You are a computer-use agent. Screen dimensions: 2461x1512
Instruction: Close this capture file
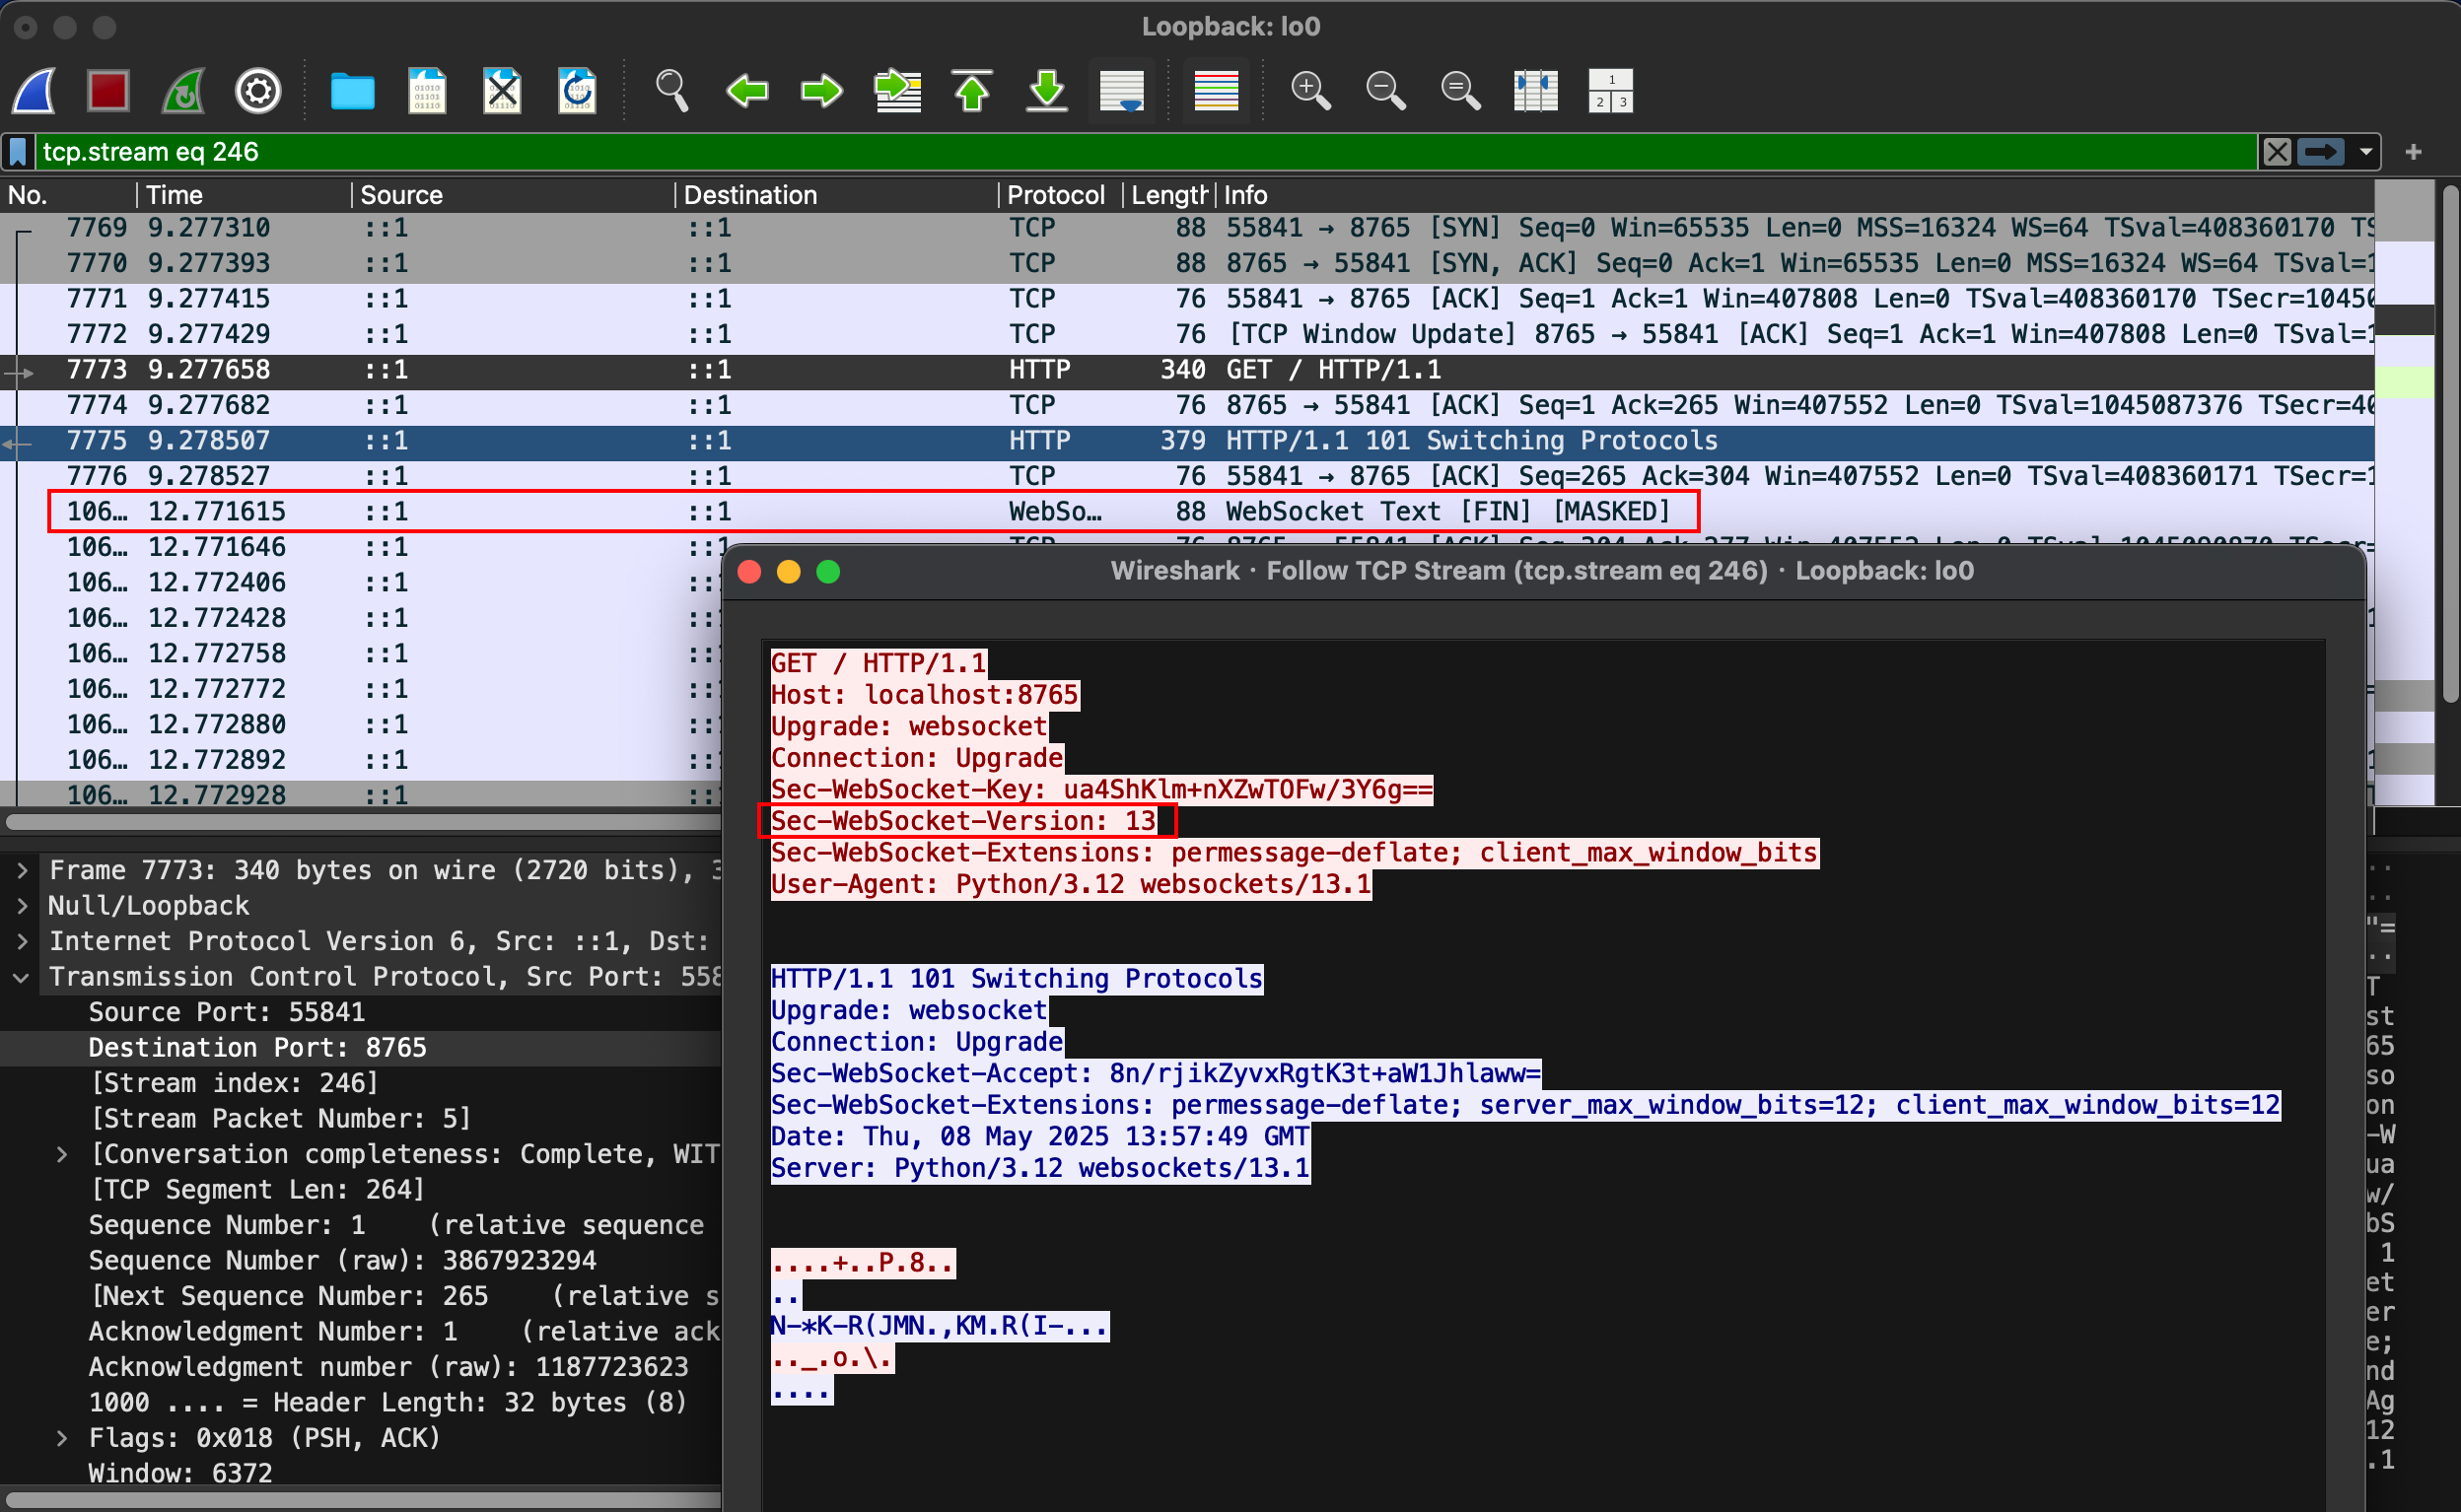point(502,91)
